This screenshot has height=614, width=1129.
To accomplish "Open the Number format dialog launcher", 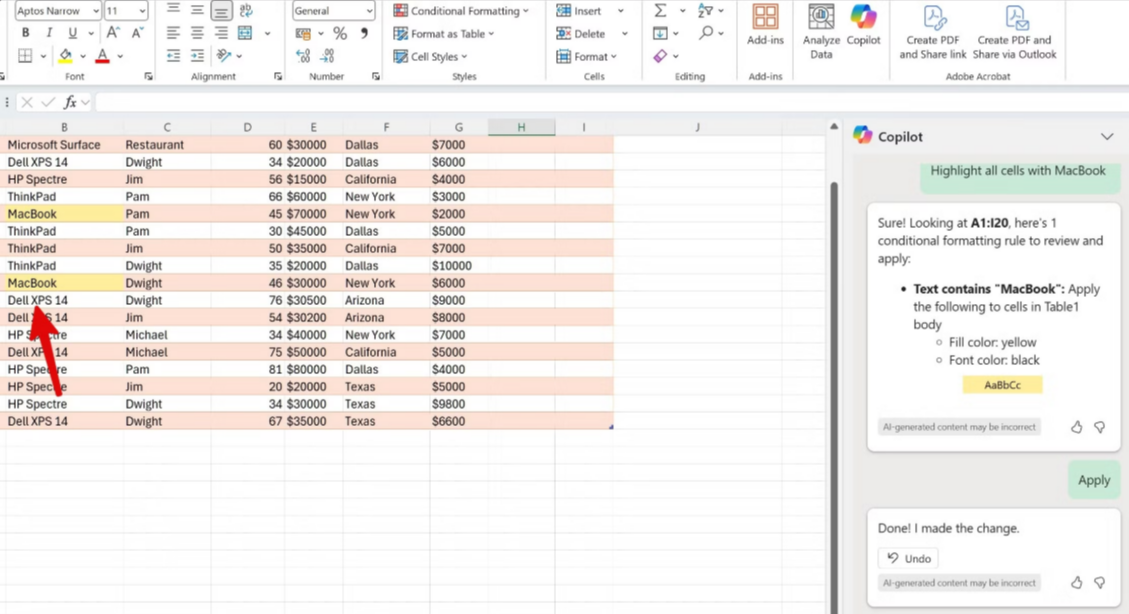I will 376,76.
